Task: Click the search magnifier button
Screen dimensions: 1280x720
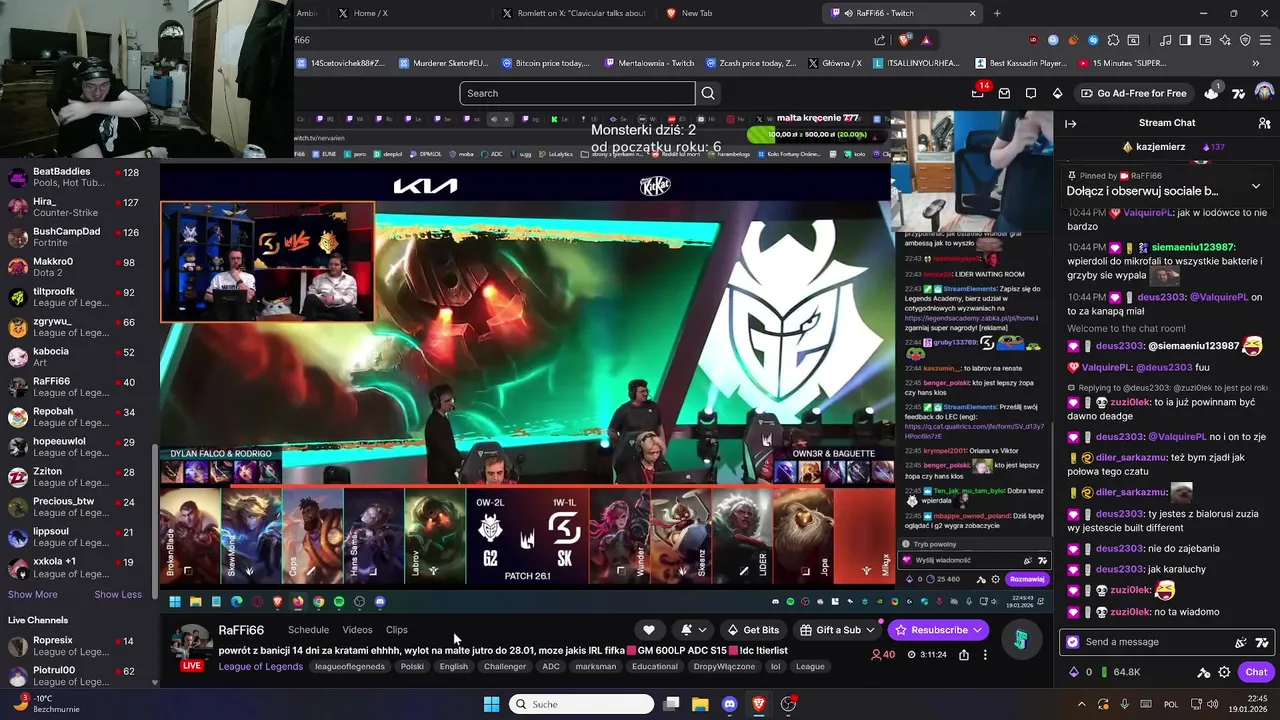Action: pyautogui.click(x=708, y=93)
